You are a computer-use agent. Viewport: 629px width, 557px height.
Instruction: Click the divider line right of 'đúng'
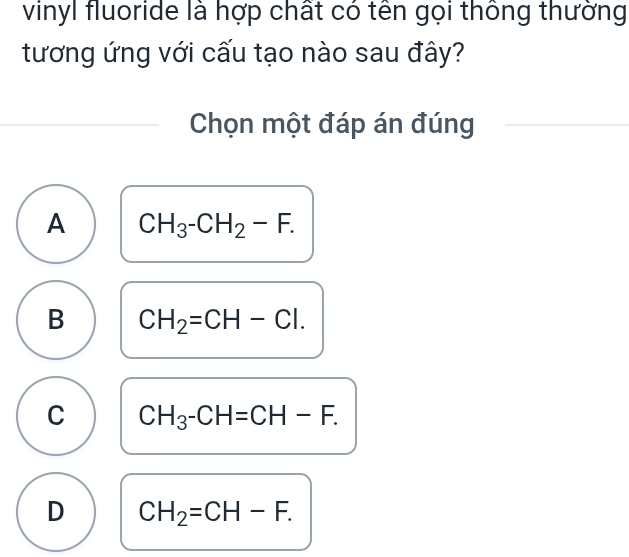[567, 125]
